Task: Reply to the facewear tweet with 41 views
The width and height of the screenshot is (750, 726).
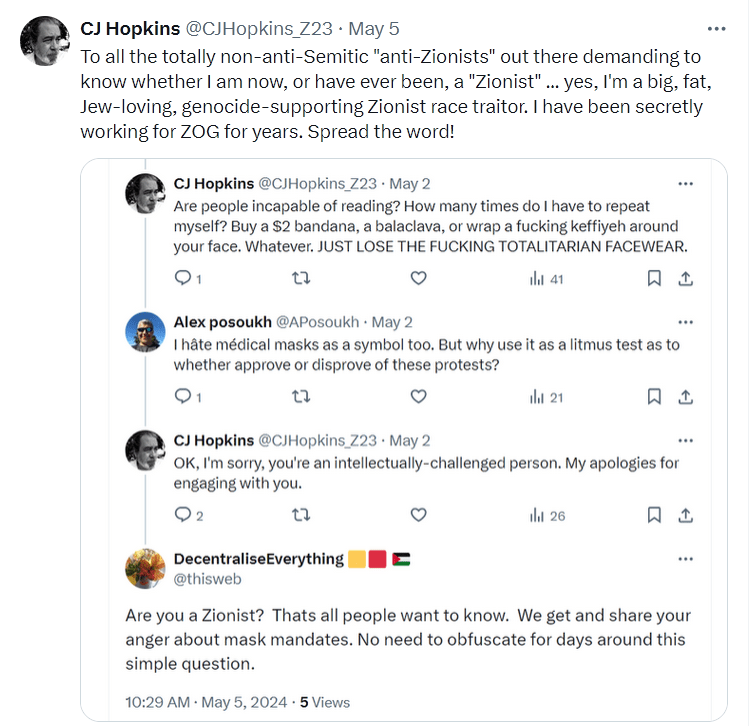Action: click(182, 279)
